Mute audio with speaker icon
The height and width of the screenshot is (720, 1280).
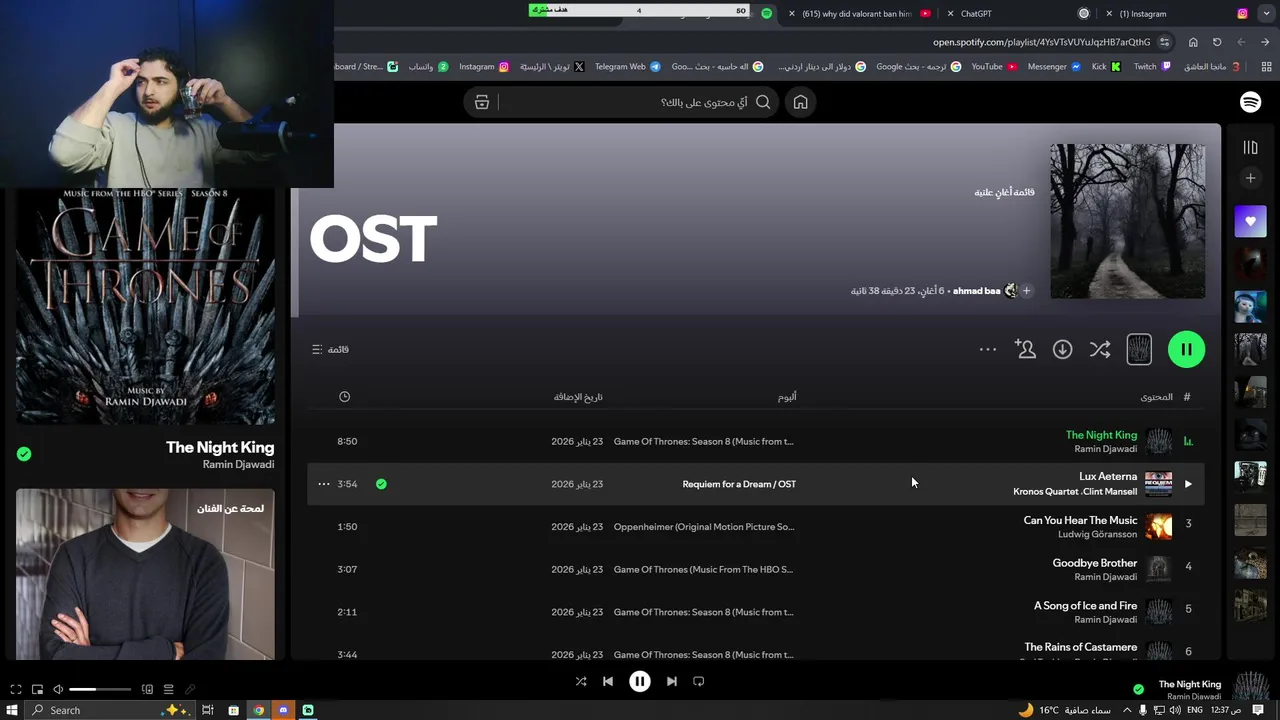coord(58,689)
